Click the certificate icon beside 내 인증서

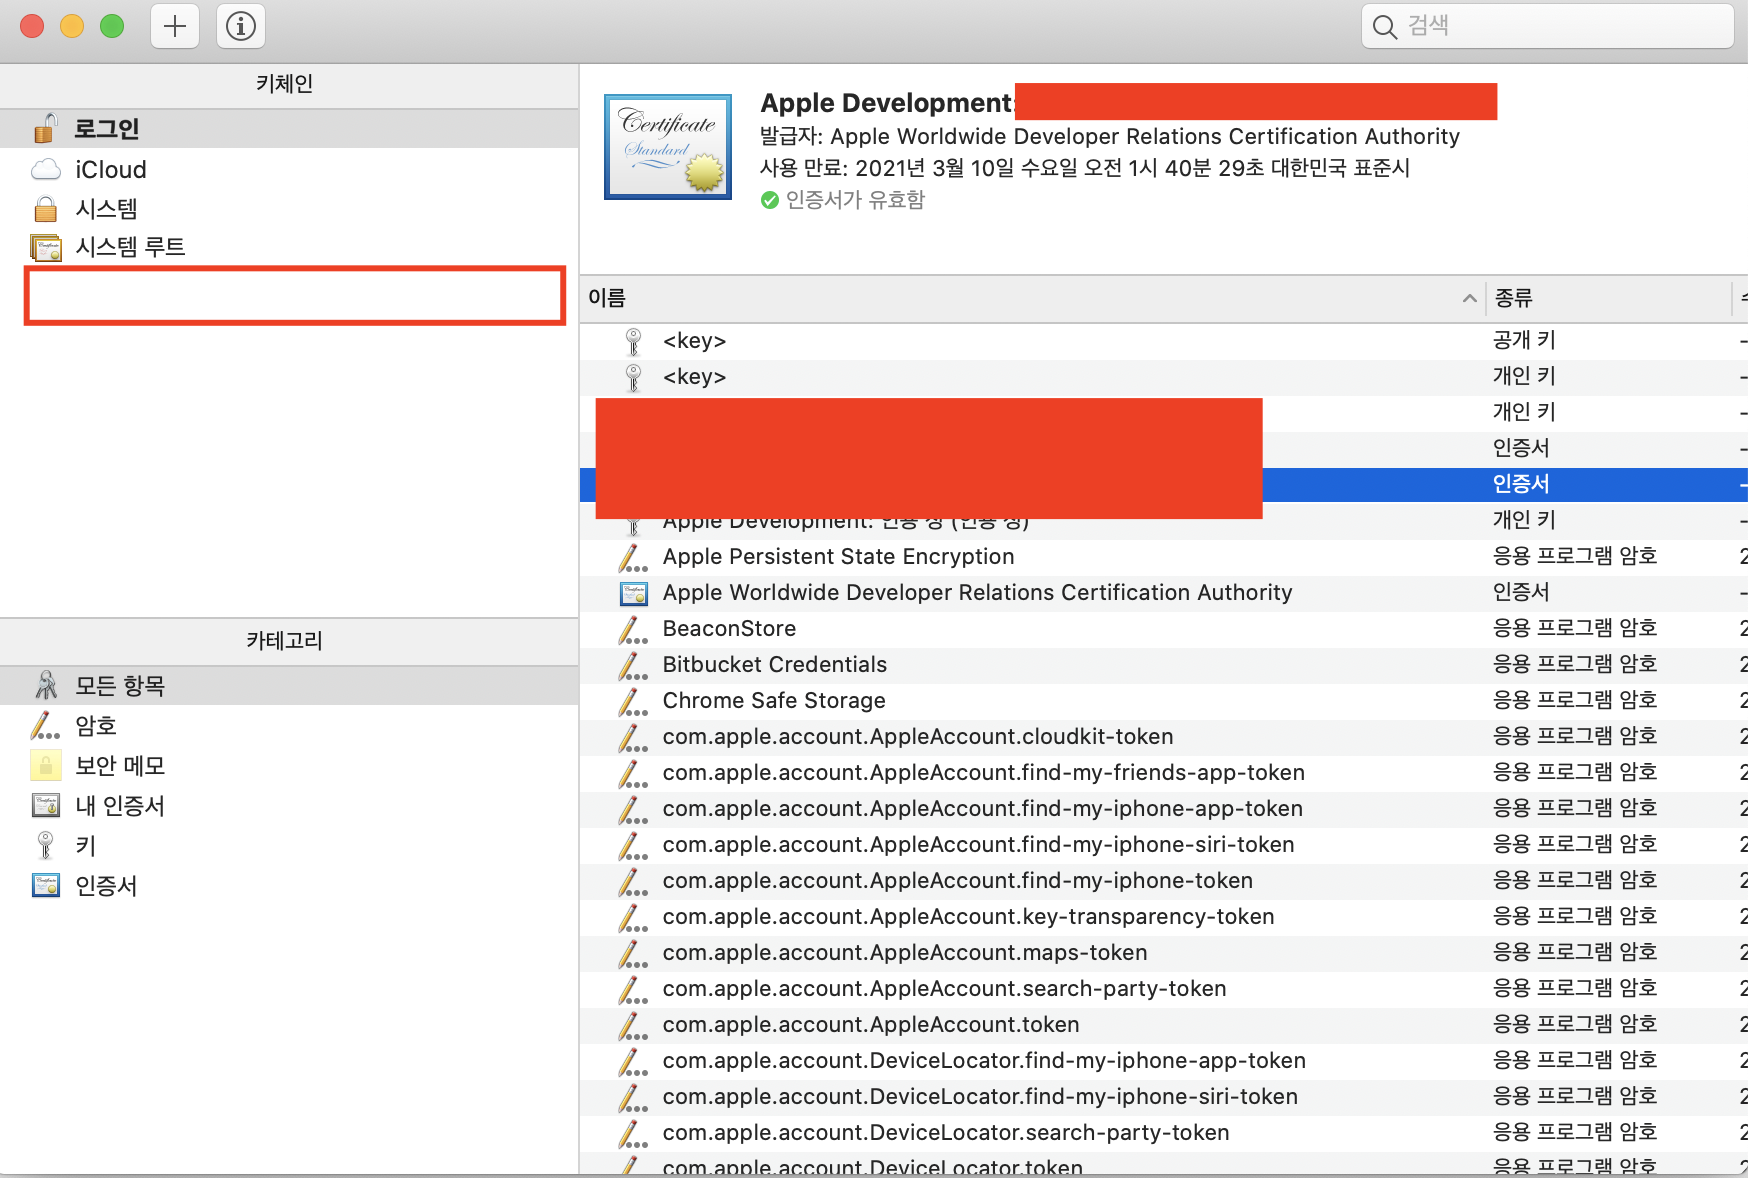(x=46, y=805)
